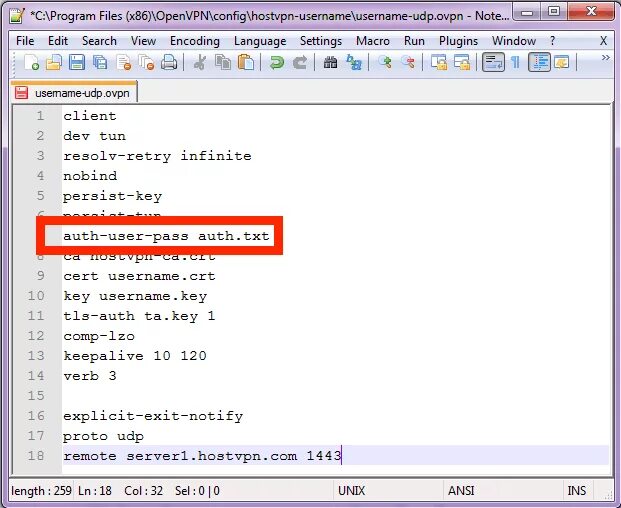Click the 'dev tun' line

(94, 136)
